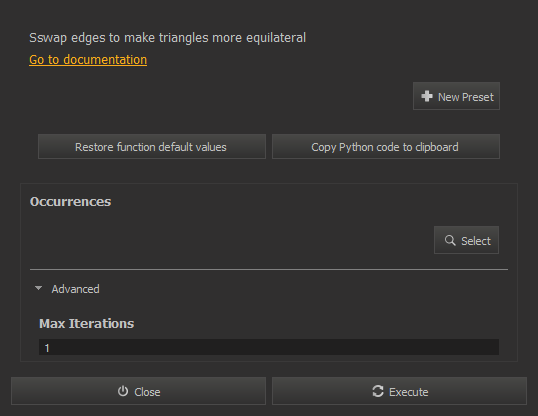538x416 pixels.
Task: Click the value 1 in Max Iterations
Action: 47,348
